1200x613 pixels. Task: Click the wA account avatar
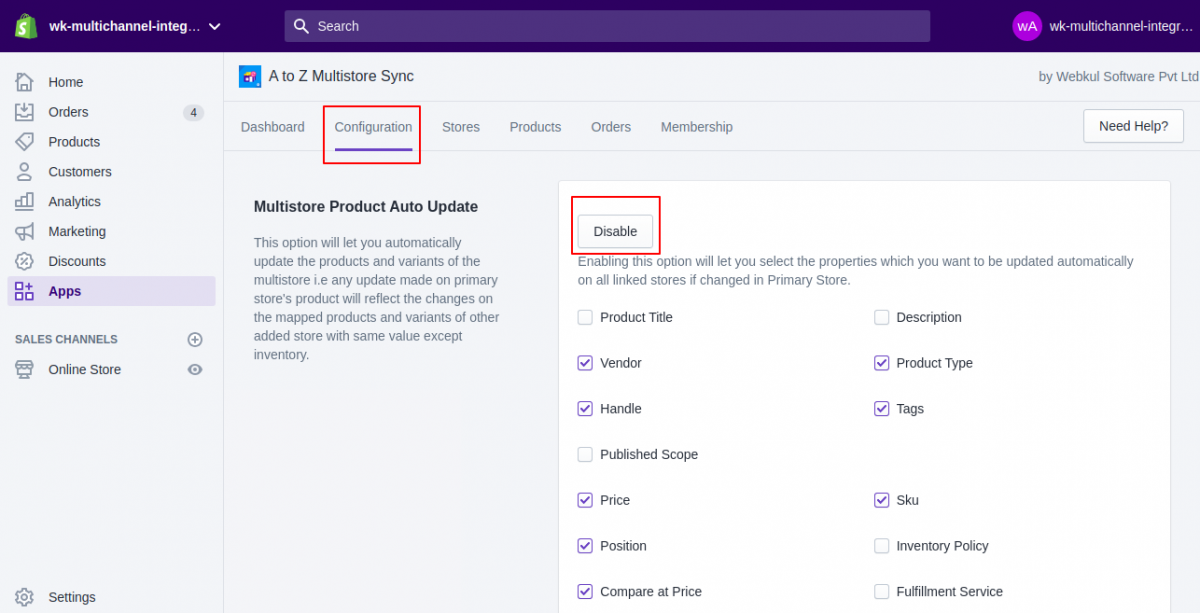point(1027,26)
